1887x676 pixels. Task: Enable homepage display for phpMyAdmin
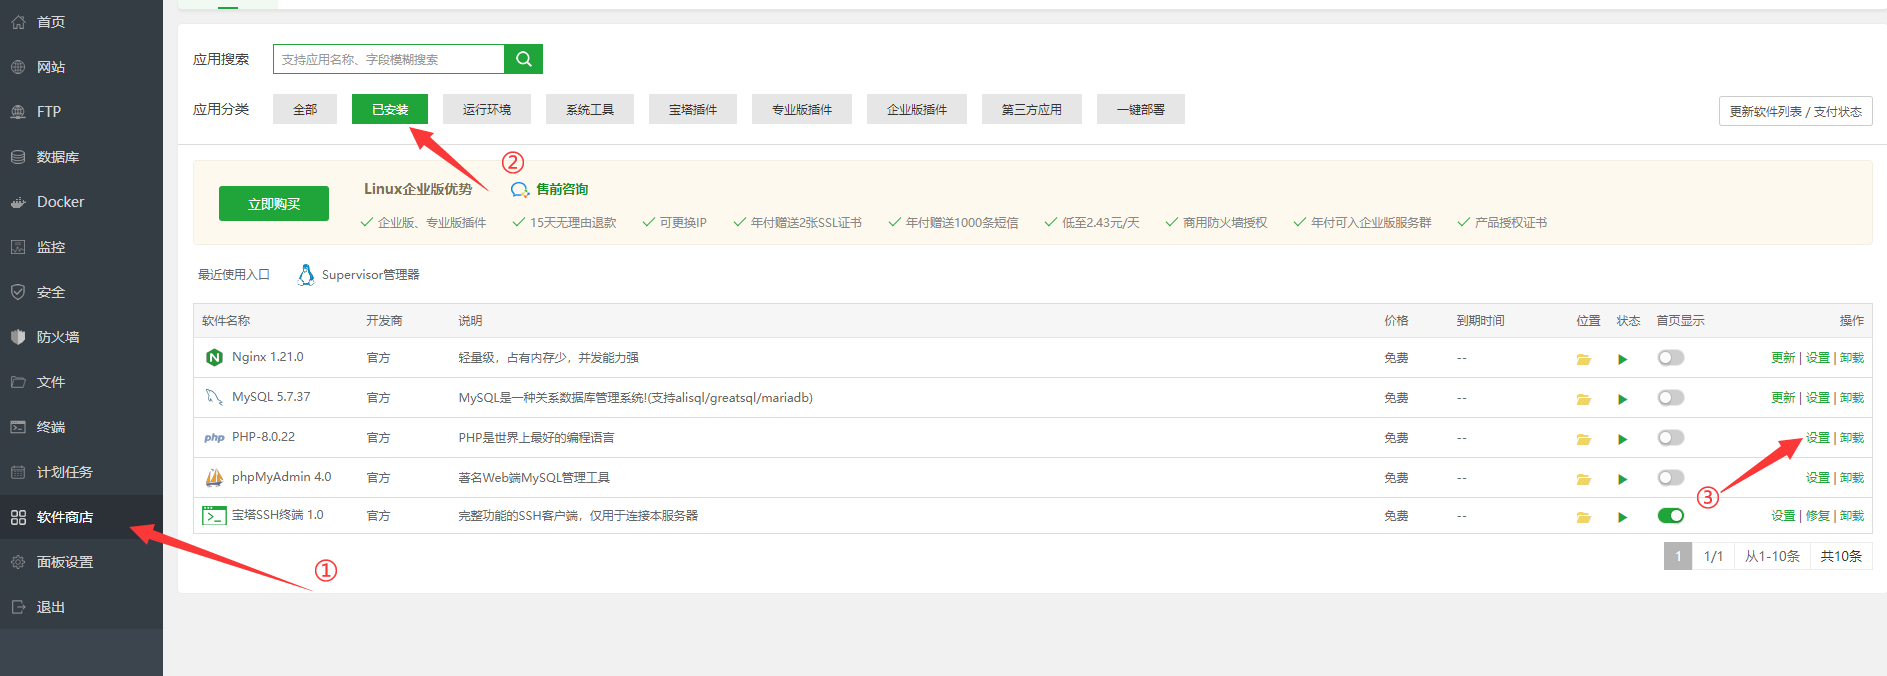coord(1670,478)
